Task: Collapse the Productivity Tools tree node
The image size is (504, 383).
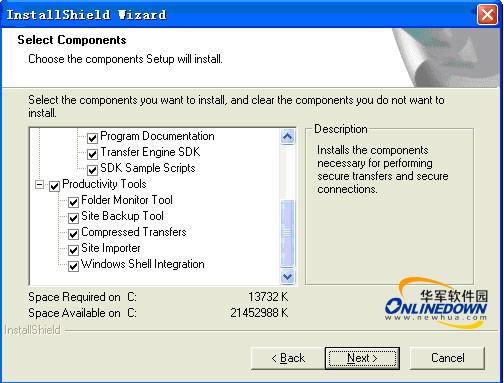Action: (x=39, y=184)
